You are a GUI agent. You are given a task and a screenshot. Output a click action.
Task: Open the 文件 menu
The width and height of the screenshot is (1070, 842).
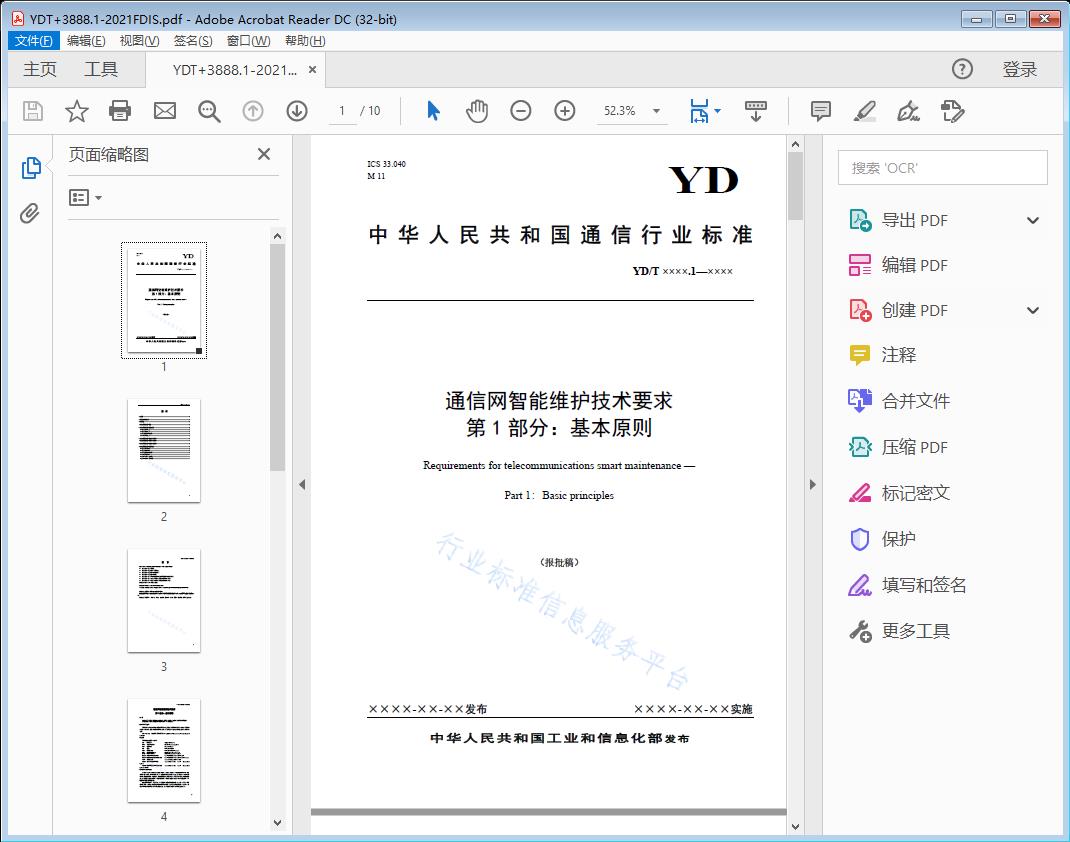point(33,40)
